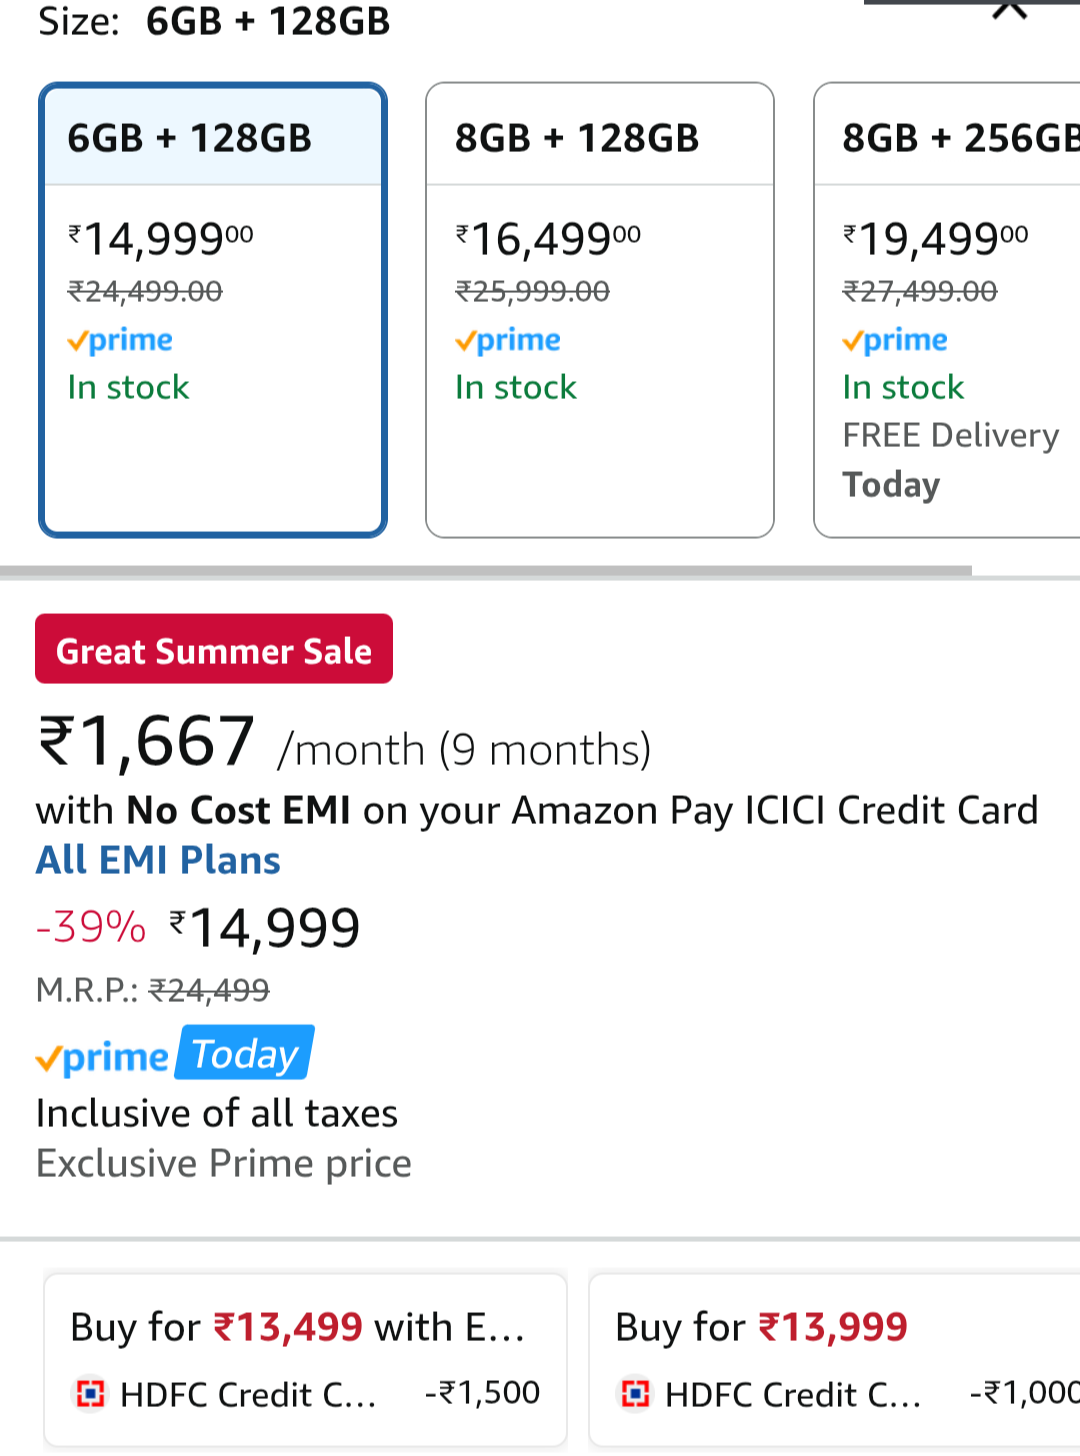Open the All EMI Plans link
The height and width of the screenshot is (1456, 1080).
click(x=158, y=860)
